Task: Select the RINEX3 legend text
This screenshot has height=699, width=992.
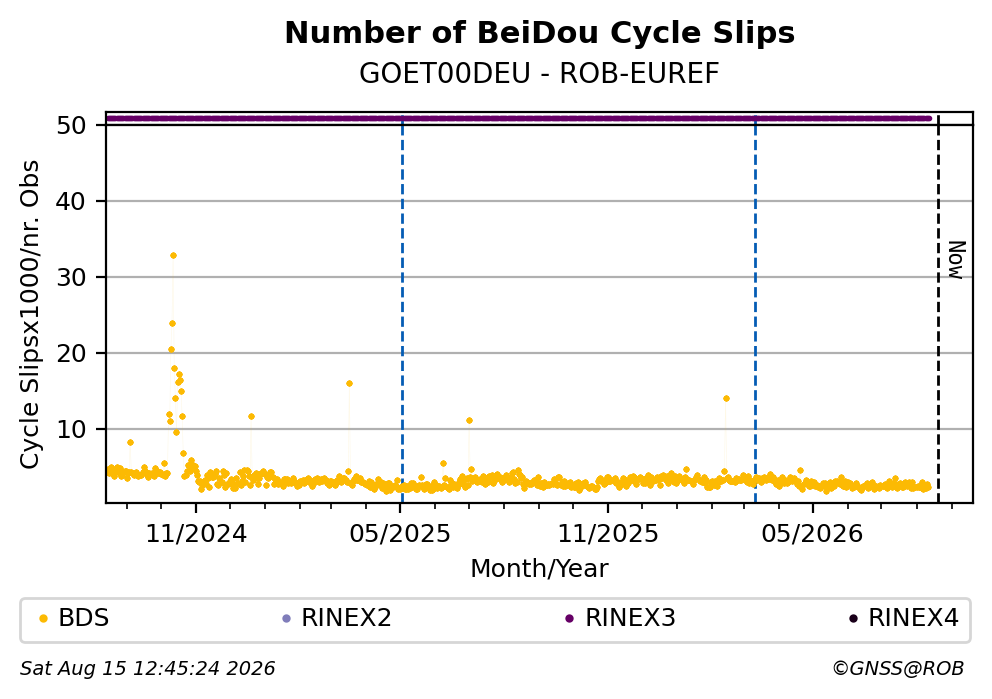Action: click(x=630, y=618)
